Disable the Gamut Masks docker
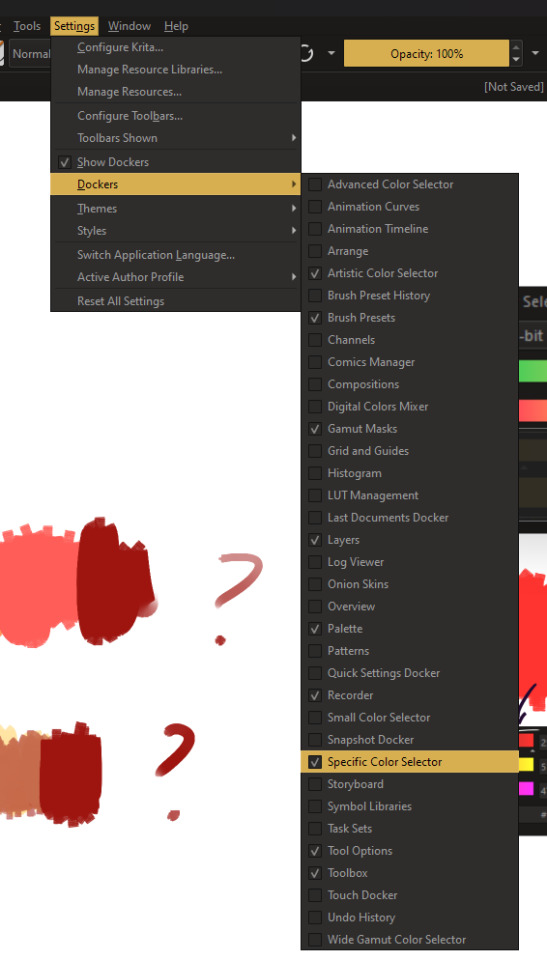The width and height of the screenshot is (547, 960). click(x=409, y=429)
